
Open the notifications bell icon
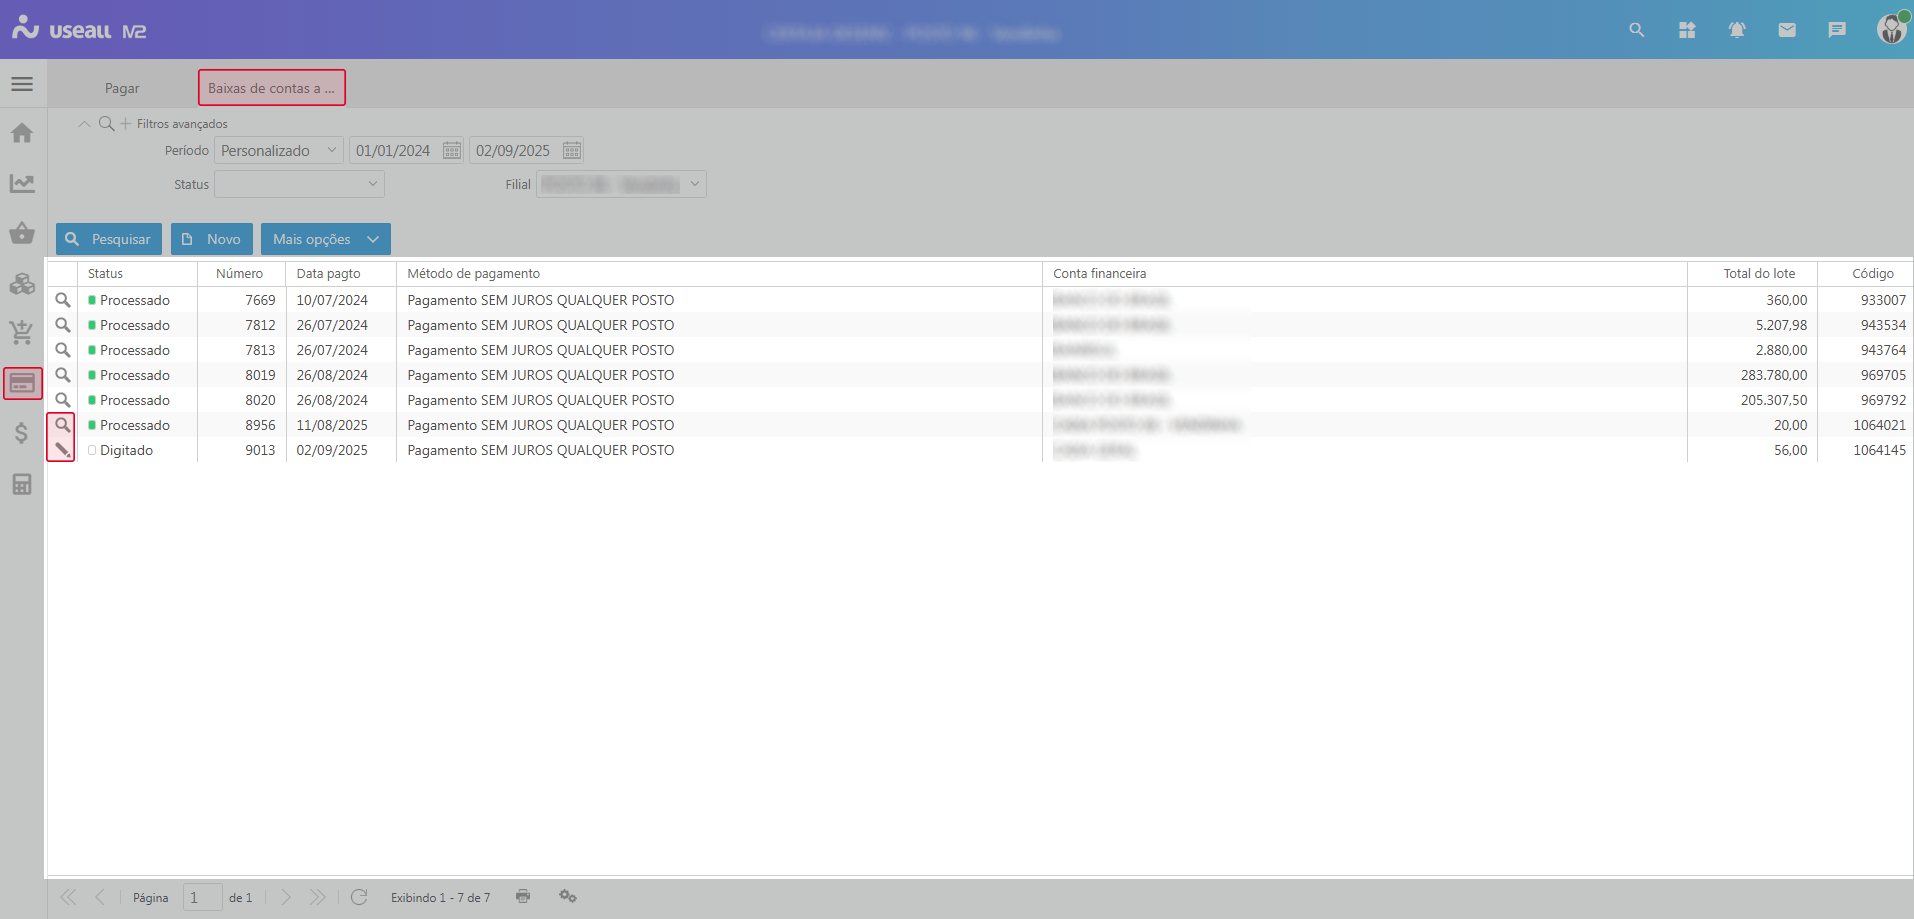coord(1737,30)
